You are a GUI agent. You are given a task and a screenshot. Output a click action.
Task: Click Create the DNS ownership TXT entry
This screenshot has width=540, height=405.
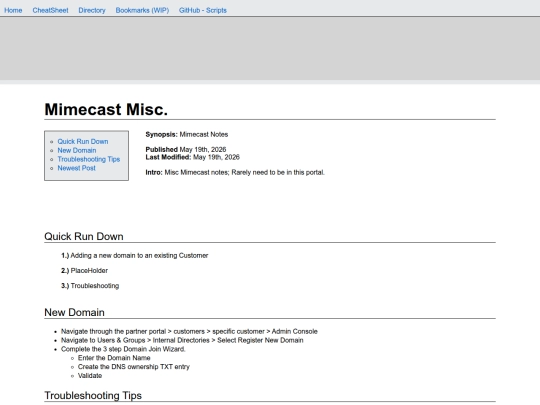134,367
